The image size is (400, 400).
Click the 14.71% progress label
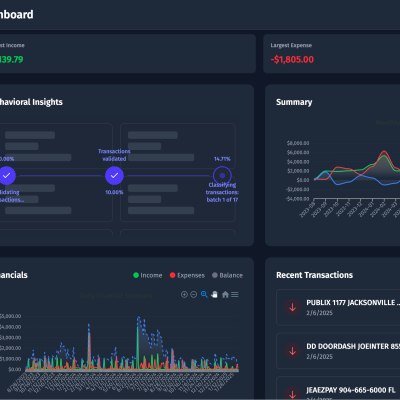(222, 159)
